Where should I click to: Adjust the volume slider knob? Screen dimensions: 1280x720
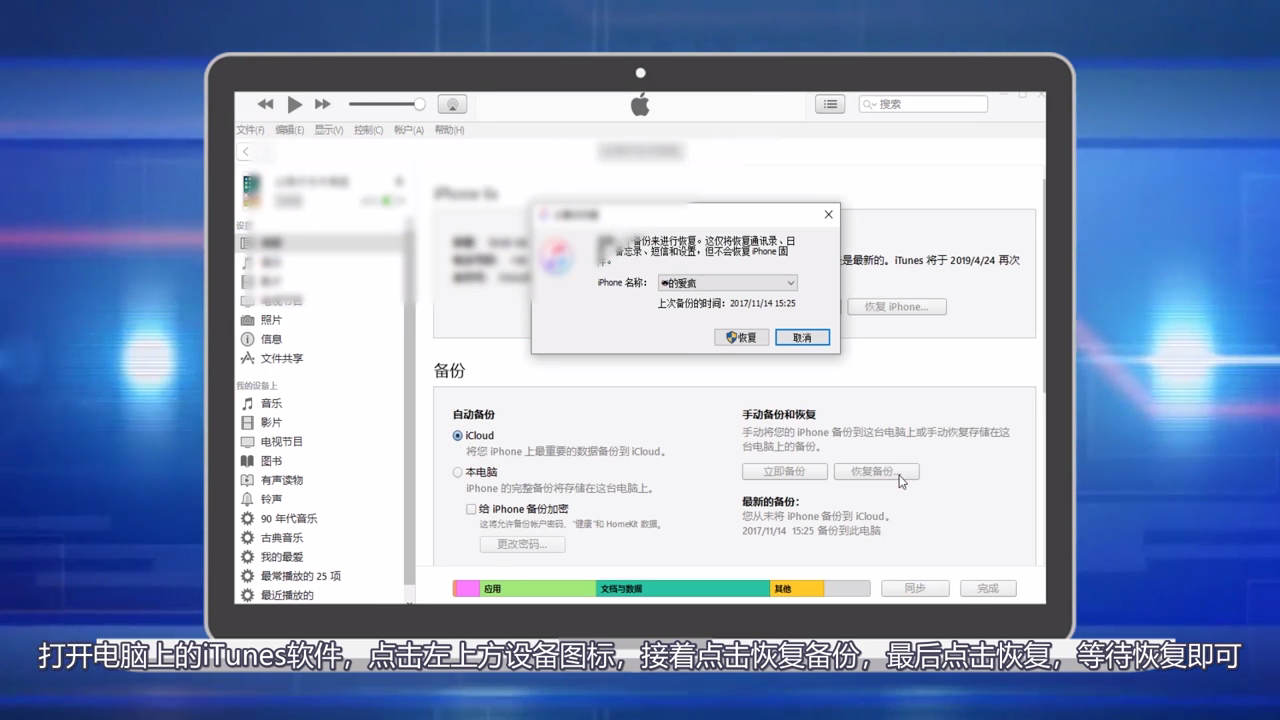(419, 104)
